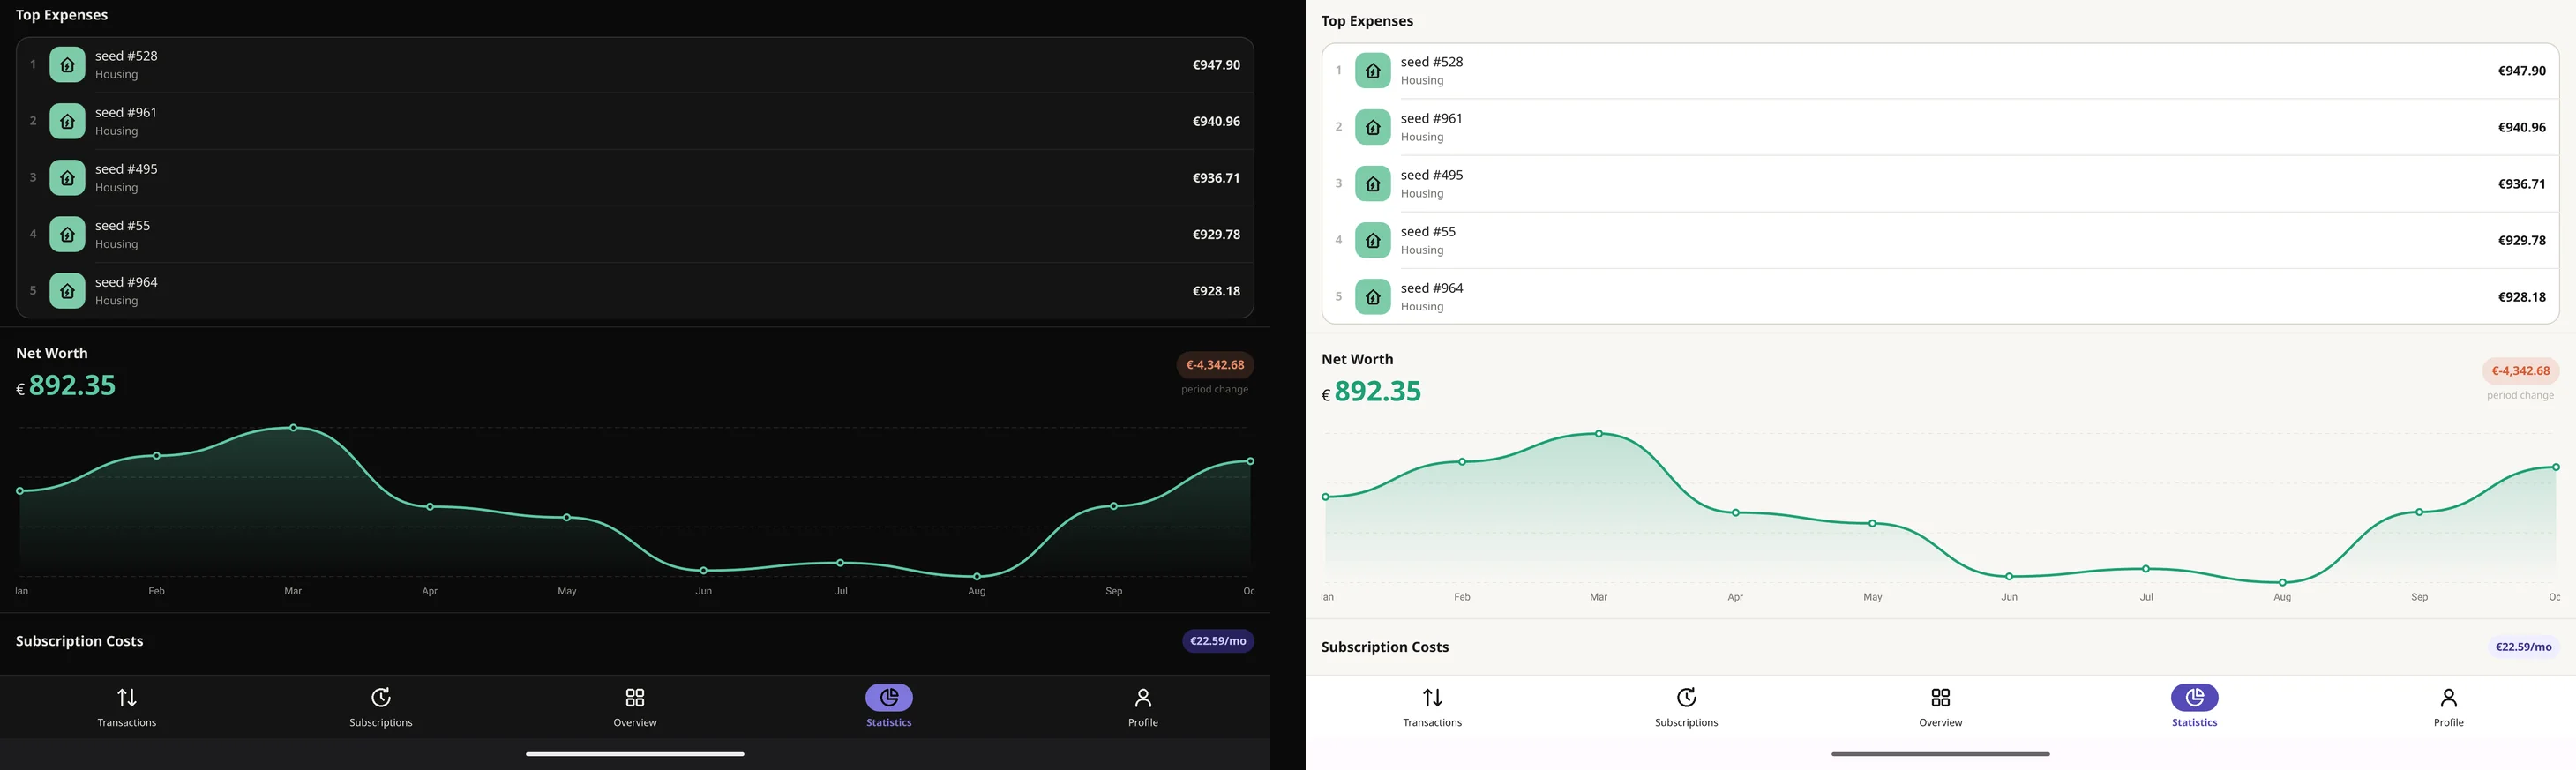
Task: Click the Feb data point on dark chart
Action: point(157,456)
